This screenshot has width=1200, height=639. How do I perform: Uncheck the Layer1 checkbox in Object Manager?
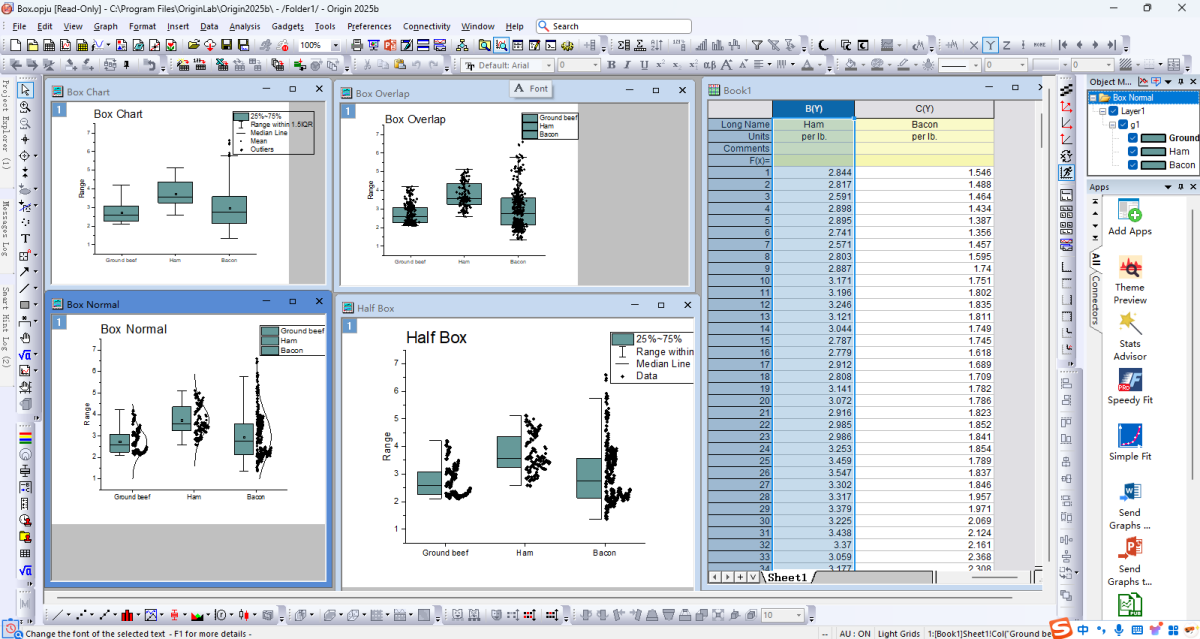[x=1112, y=111]
